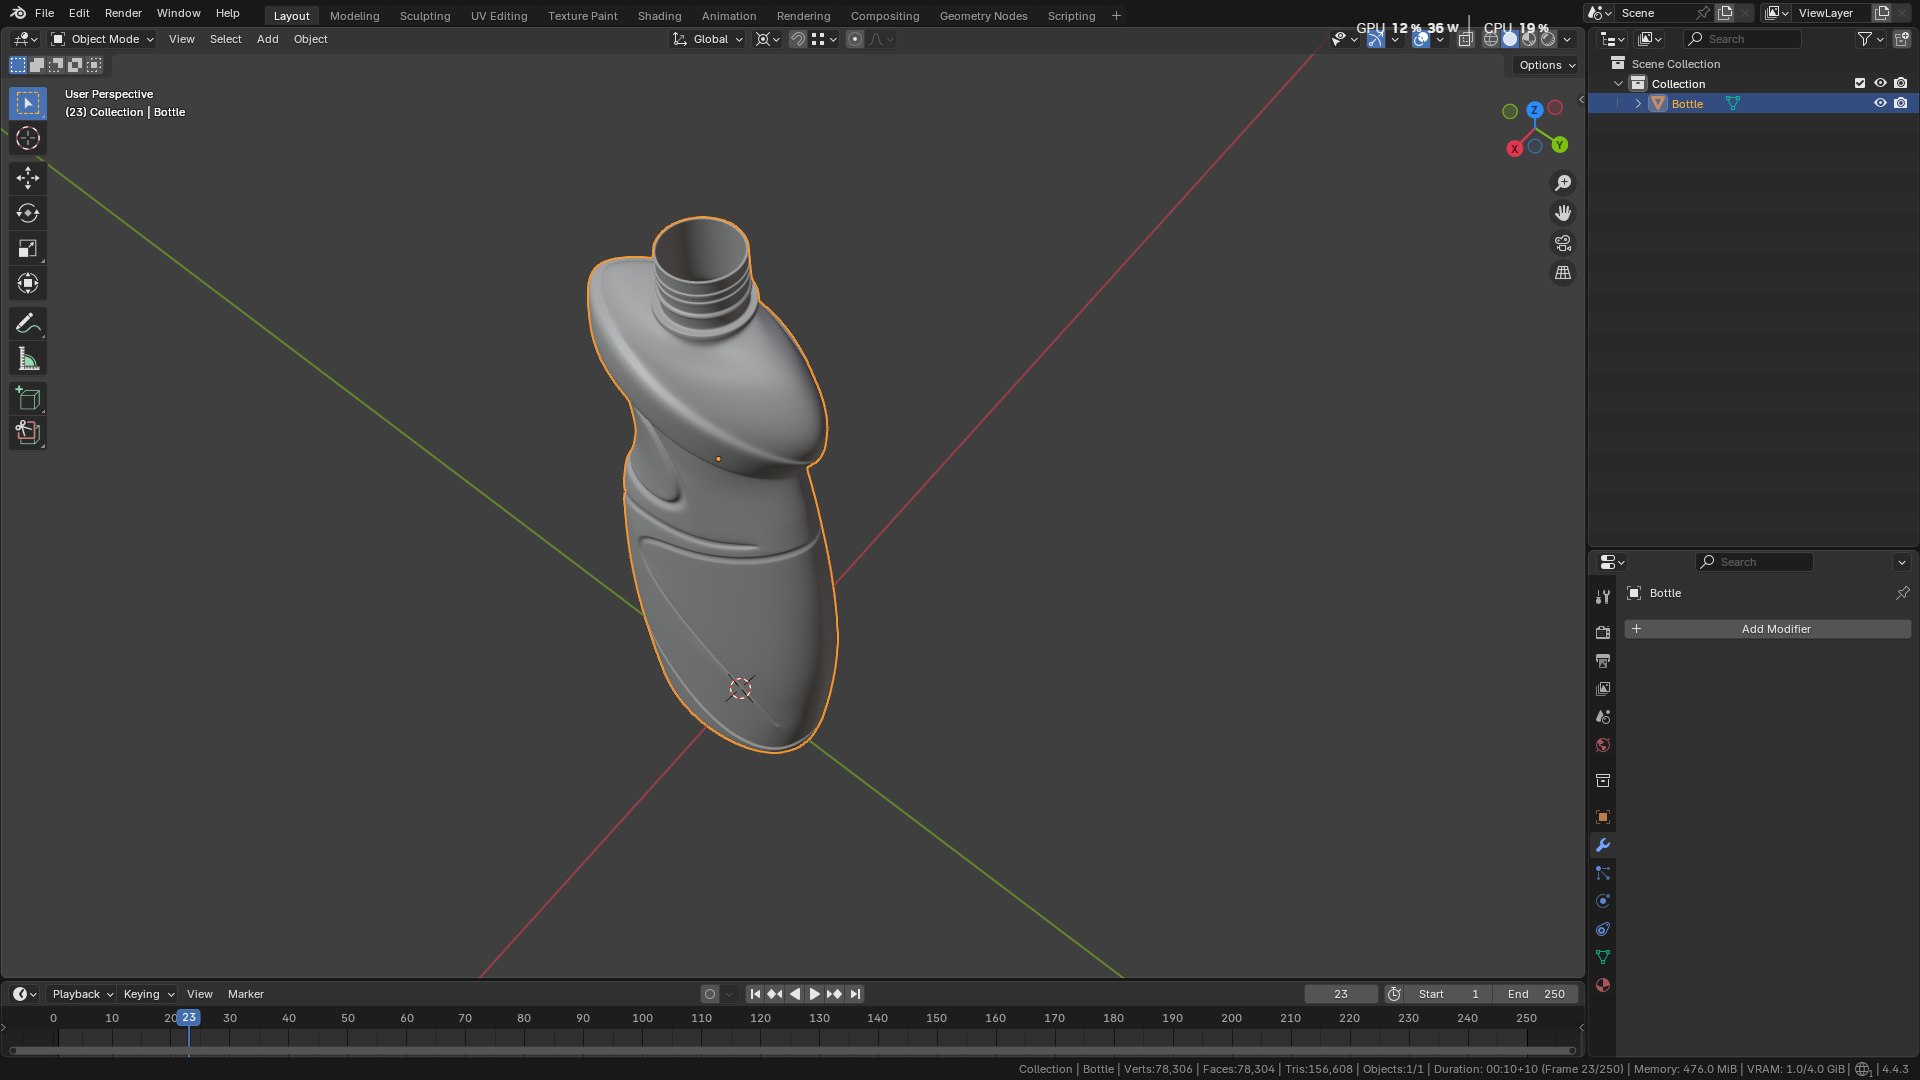Select the Transform tool
The image size is (1920, 1080).
point(28,283)
